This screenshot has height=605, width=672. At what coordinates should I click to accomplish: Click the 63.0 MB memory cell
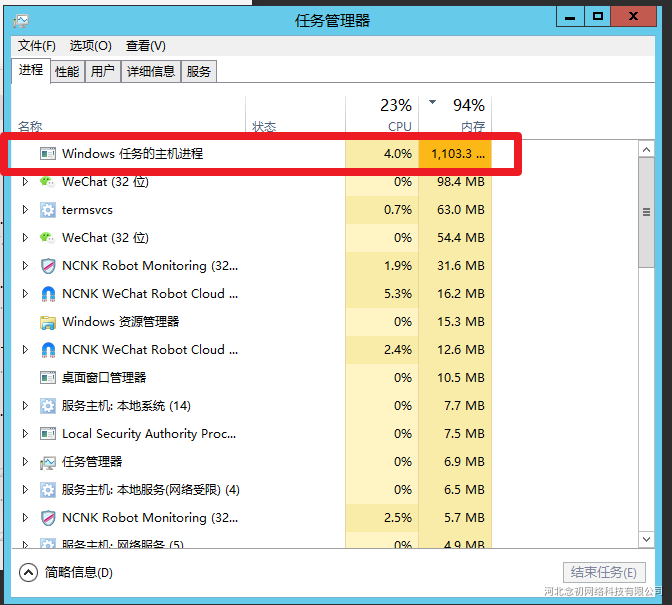pos(455,210)
